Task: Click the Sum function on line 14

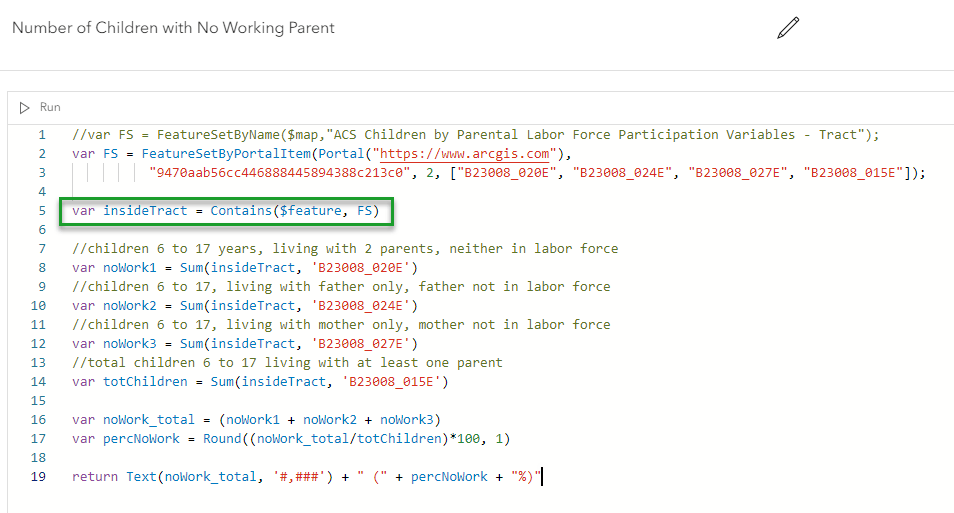Action: tap(222, 382)
